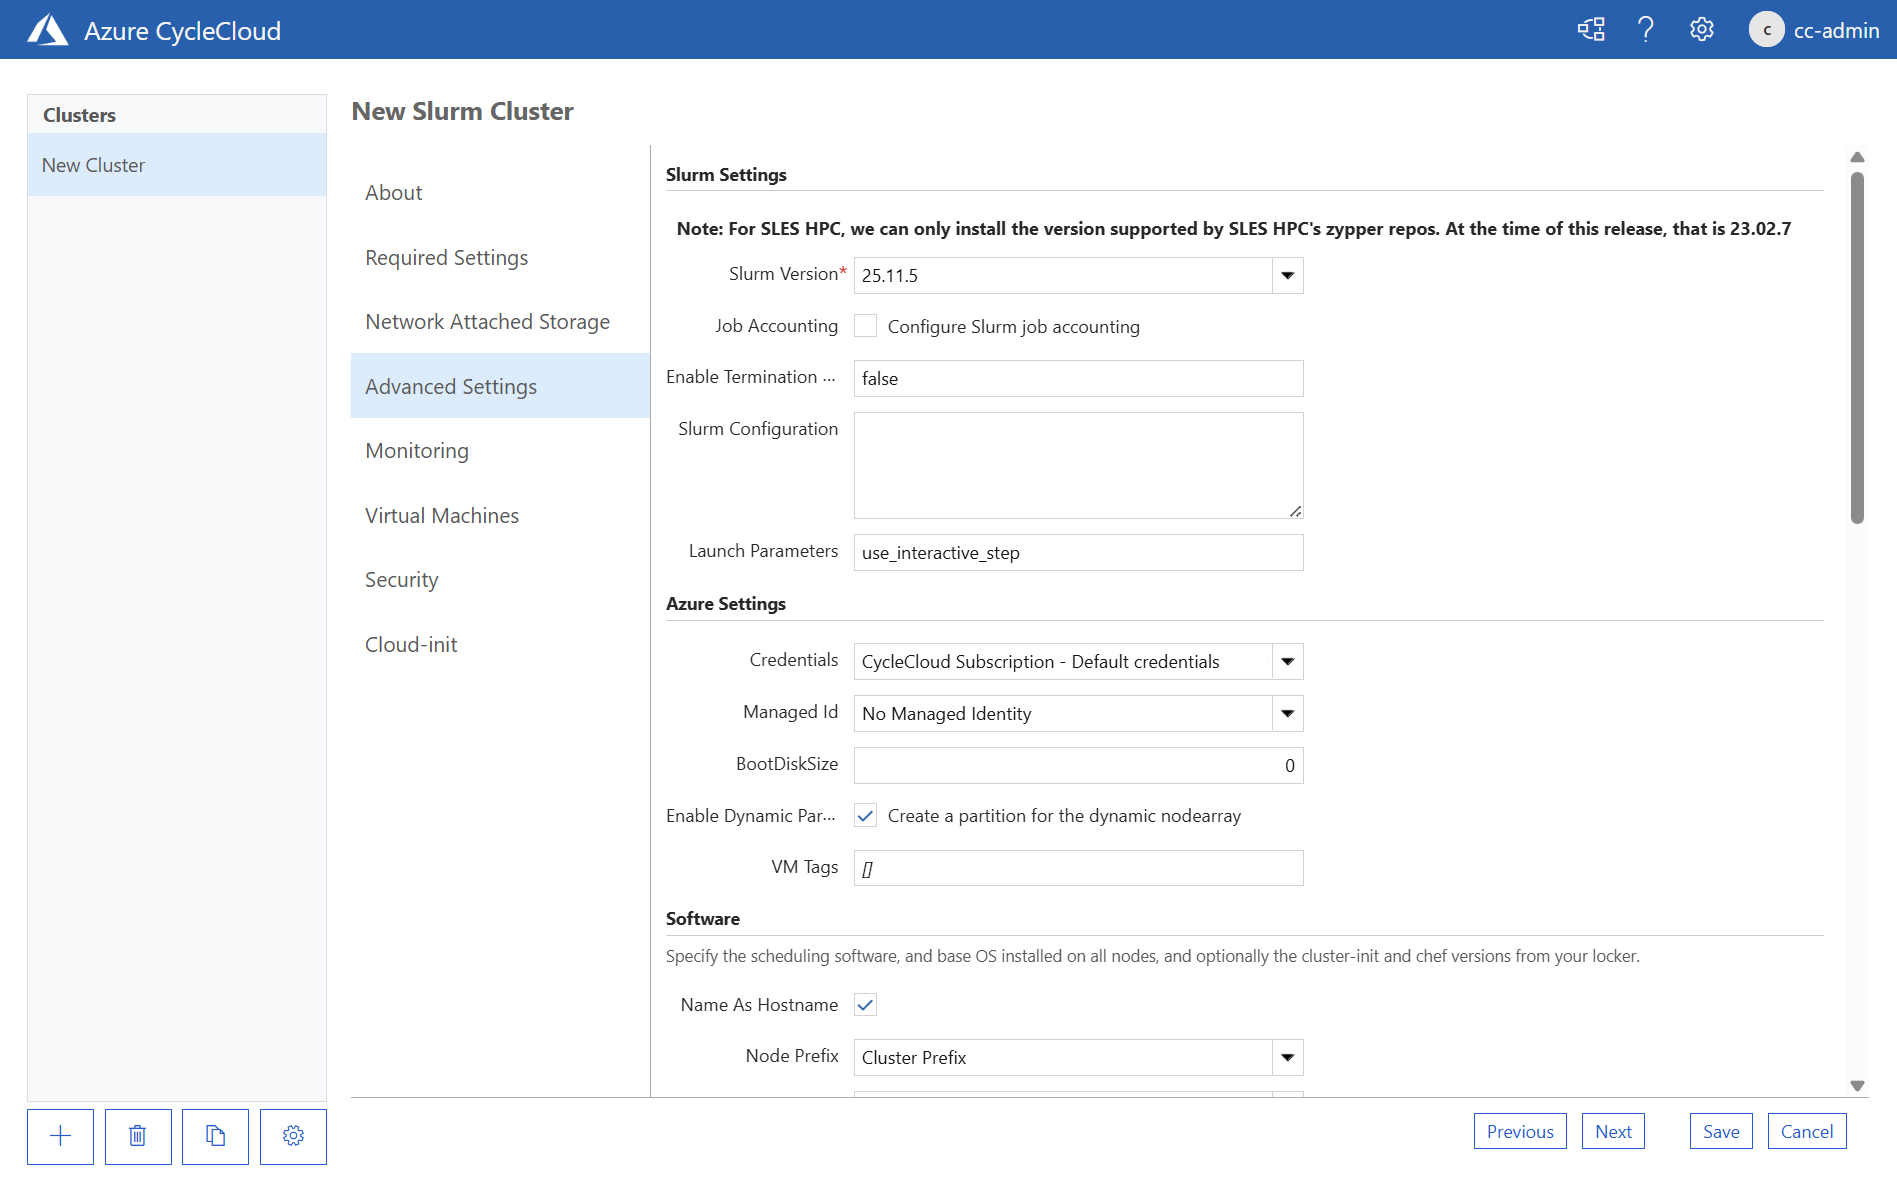Add a new cluster with plus icon

[60, 1136]
